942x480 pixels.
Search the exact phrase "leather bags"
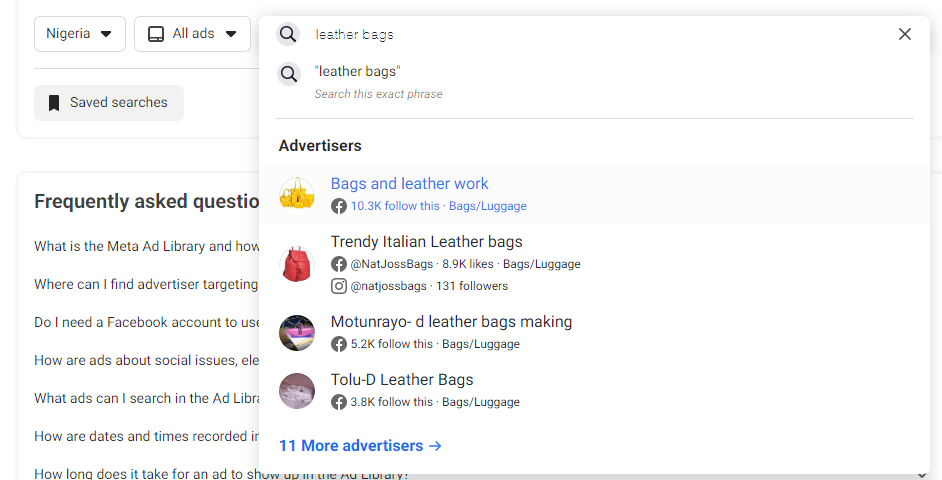coord(595,82)
